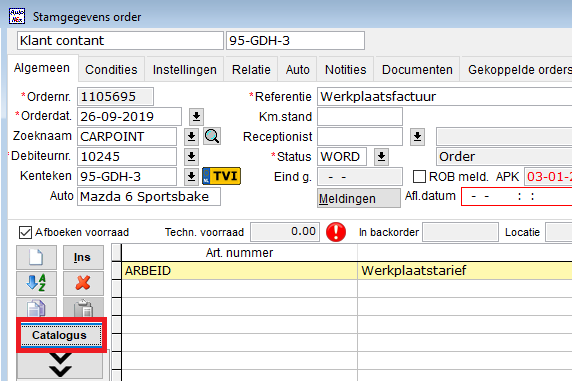Search customer with the magnifier icon
The width and height of the screenshot is (572, 381).
212,136
